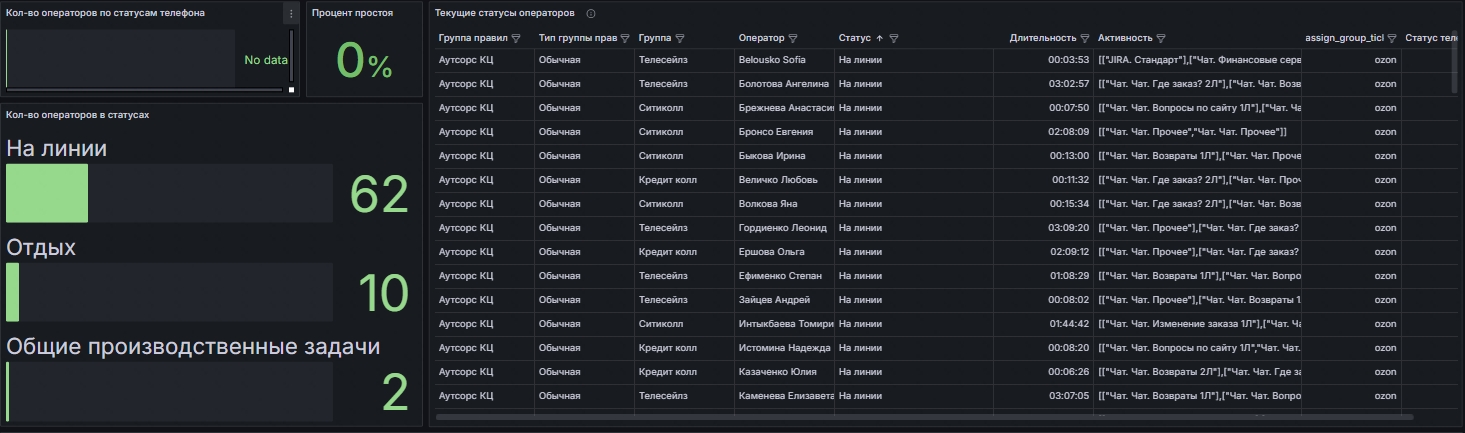Select operator cell Казаченко Юлия

pyautogui.click(x=784, y=372)
